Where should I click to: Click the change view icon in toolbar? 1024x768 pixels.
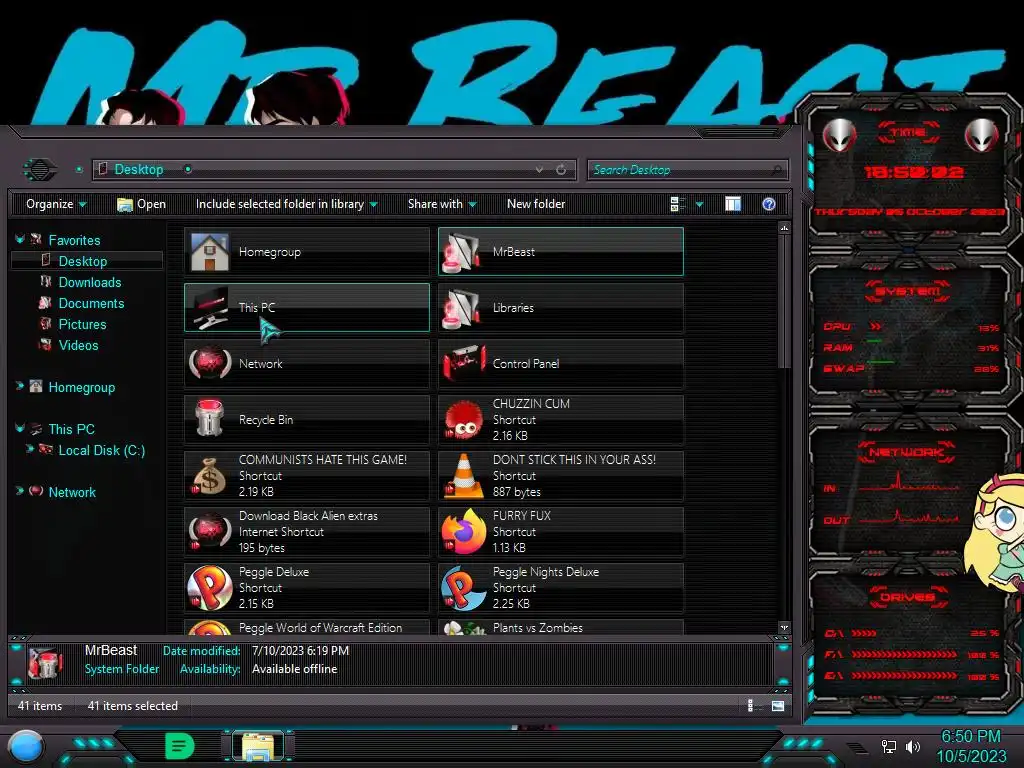point(678,204)
